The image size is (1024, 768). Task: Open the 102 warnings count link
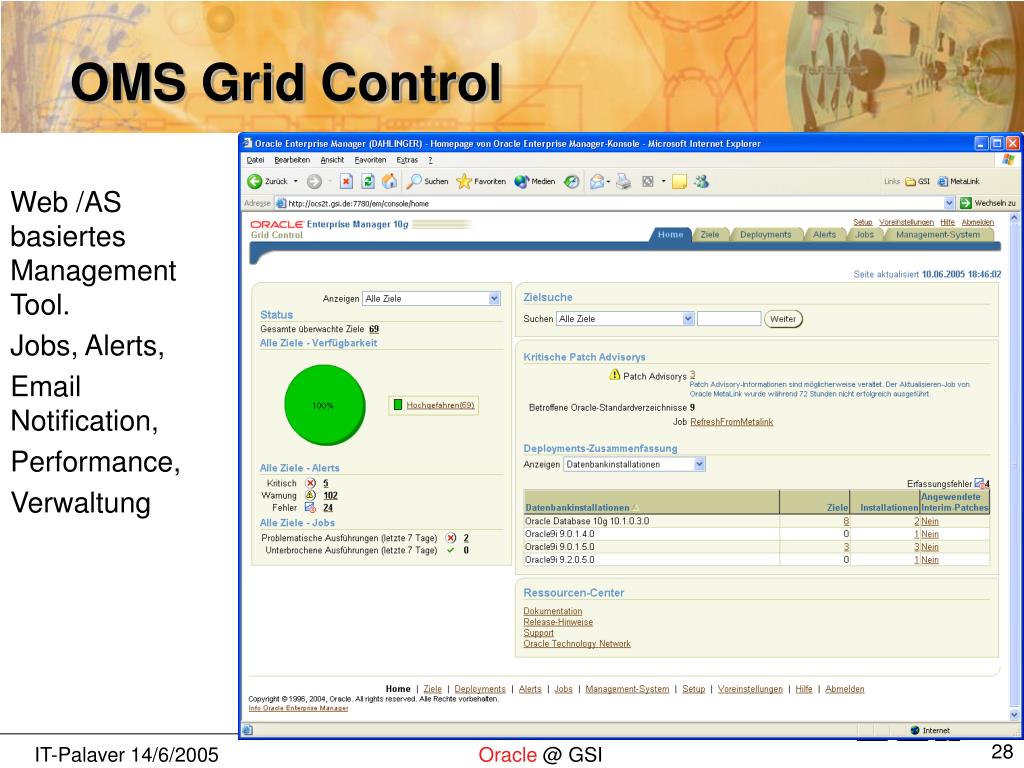tap(330, 496)
